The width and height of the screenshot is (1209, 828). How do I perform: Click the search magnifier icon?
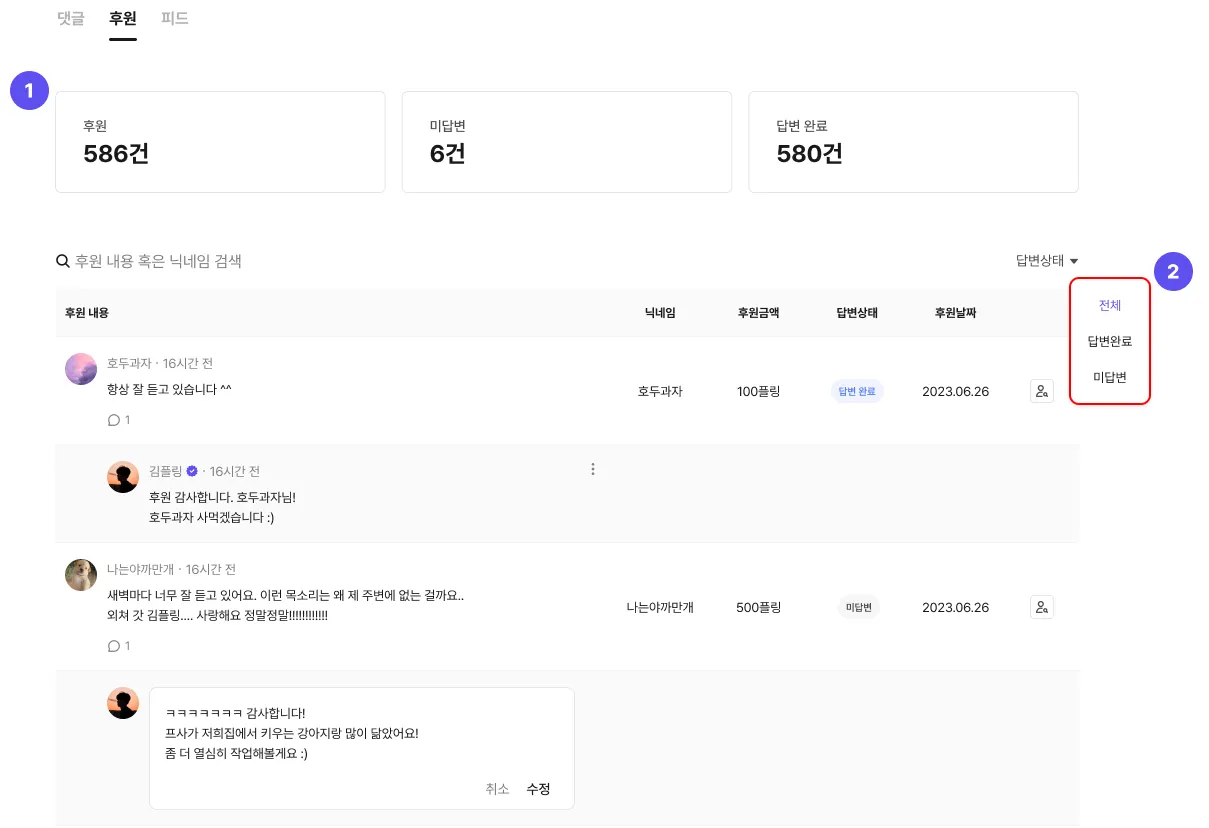click(63, 261)
